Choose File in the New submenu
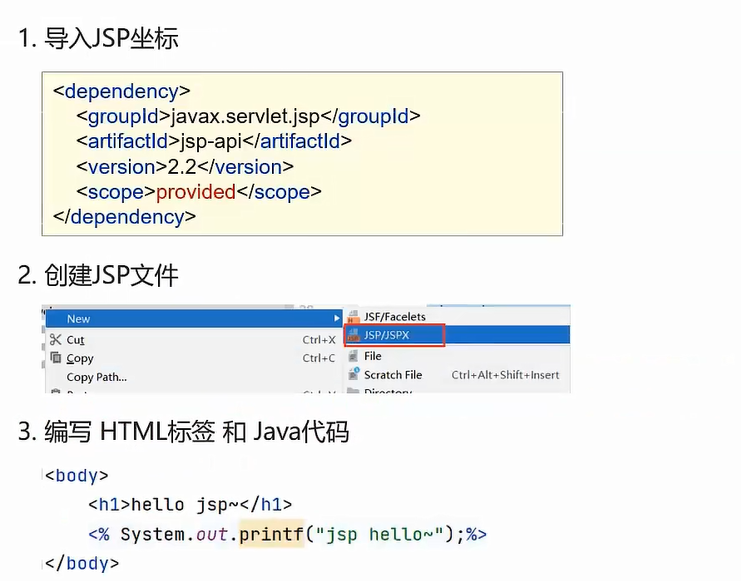 tap(457, 356)
